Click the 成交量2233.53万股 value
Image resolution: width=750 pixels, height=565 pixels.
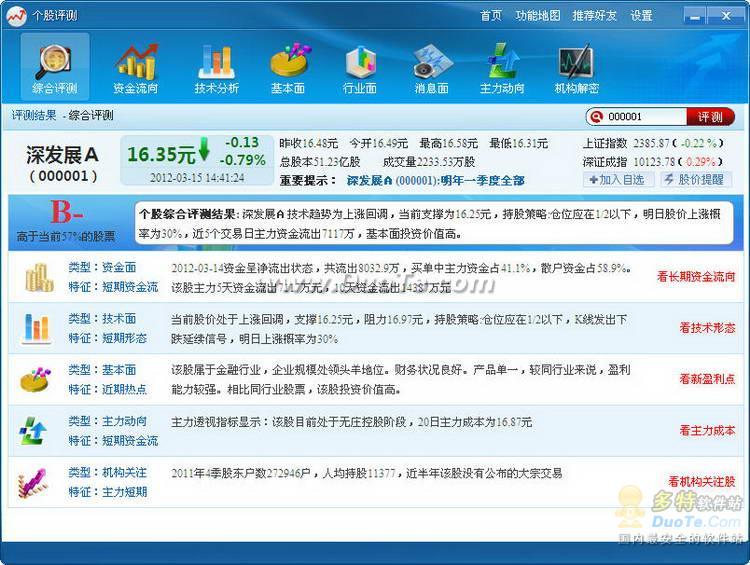point(429,162)
